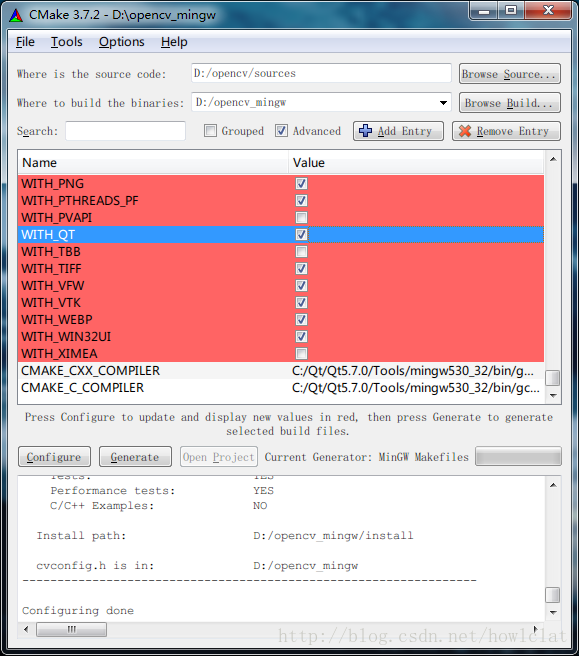
Task: Uncheck the WITH_WEBP checkbox
Action: coord(301,320)
